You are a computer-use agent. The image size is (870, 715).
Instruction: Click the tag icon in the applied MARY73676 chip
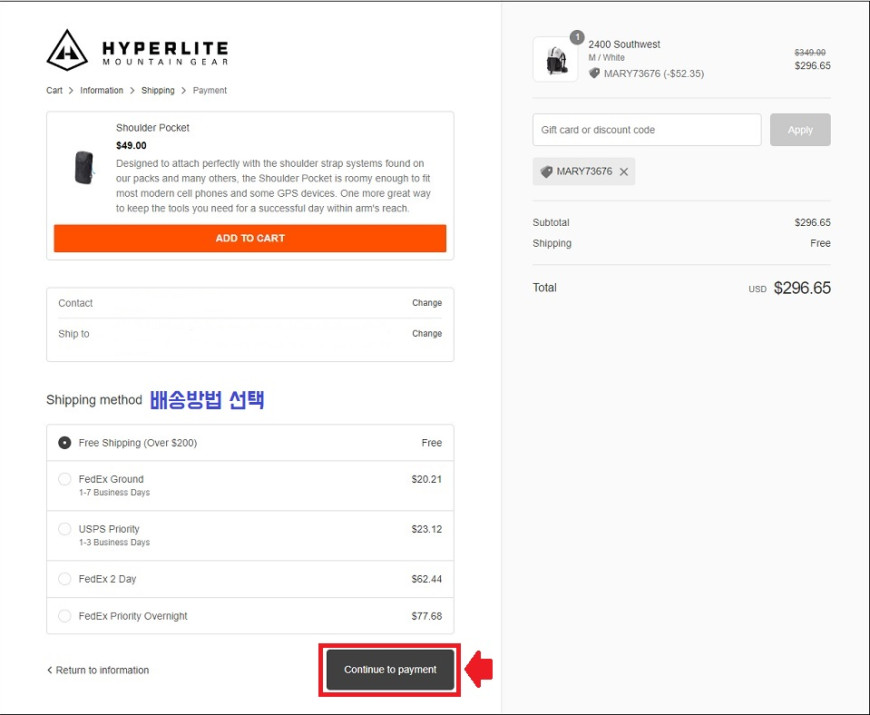pyautogui.click(x=547, y=172)
